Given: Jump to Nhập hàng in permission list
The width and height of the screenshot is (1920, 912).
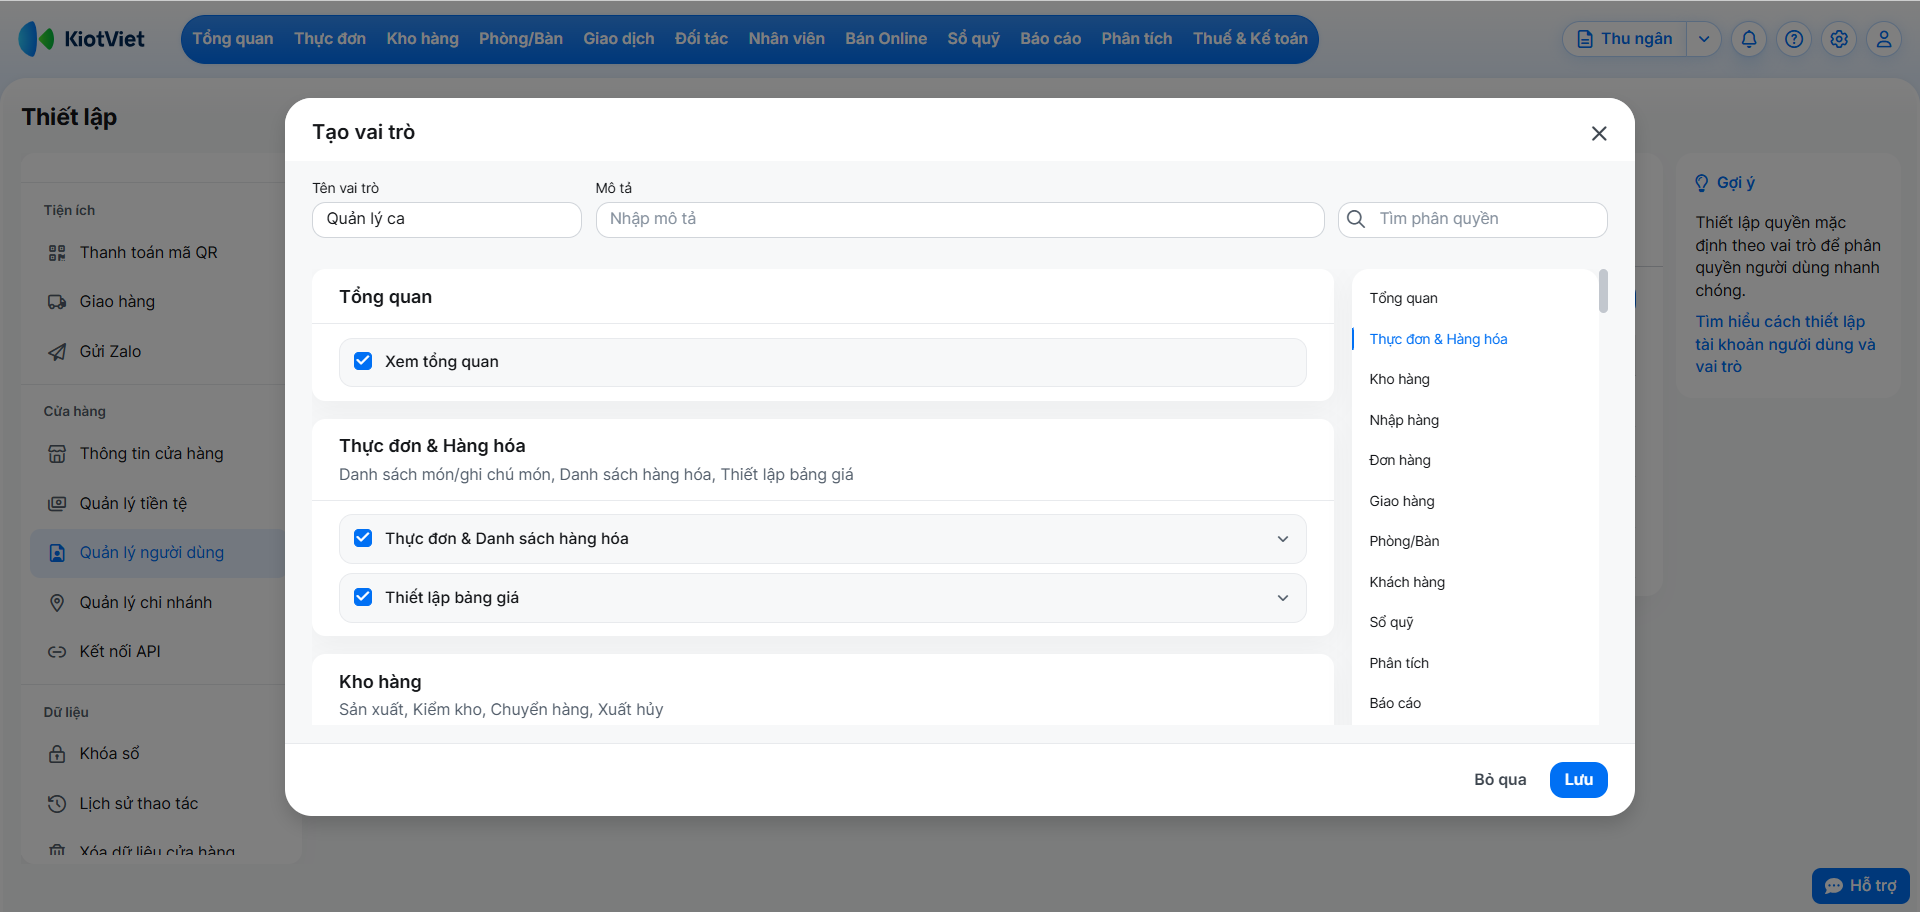Looking at the screenshot, I should [x=1404, y=420].
